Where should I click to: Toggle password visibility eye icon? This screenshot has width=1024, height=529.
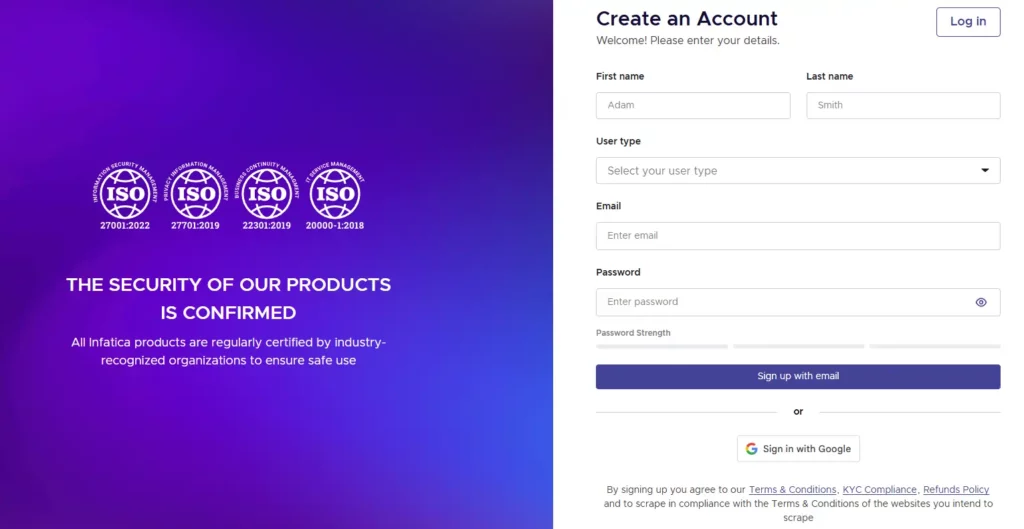pyautogui.click(x=981, y=302)
